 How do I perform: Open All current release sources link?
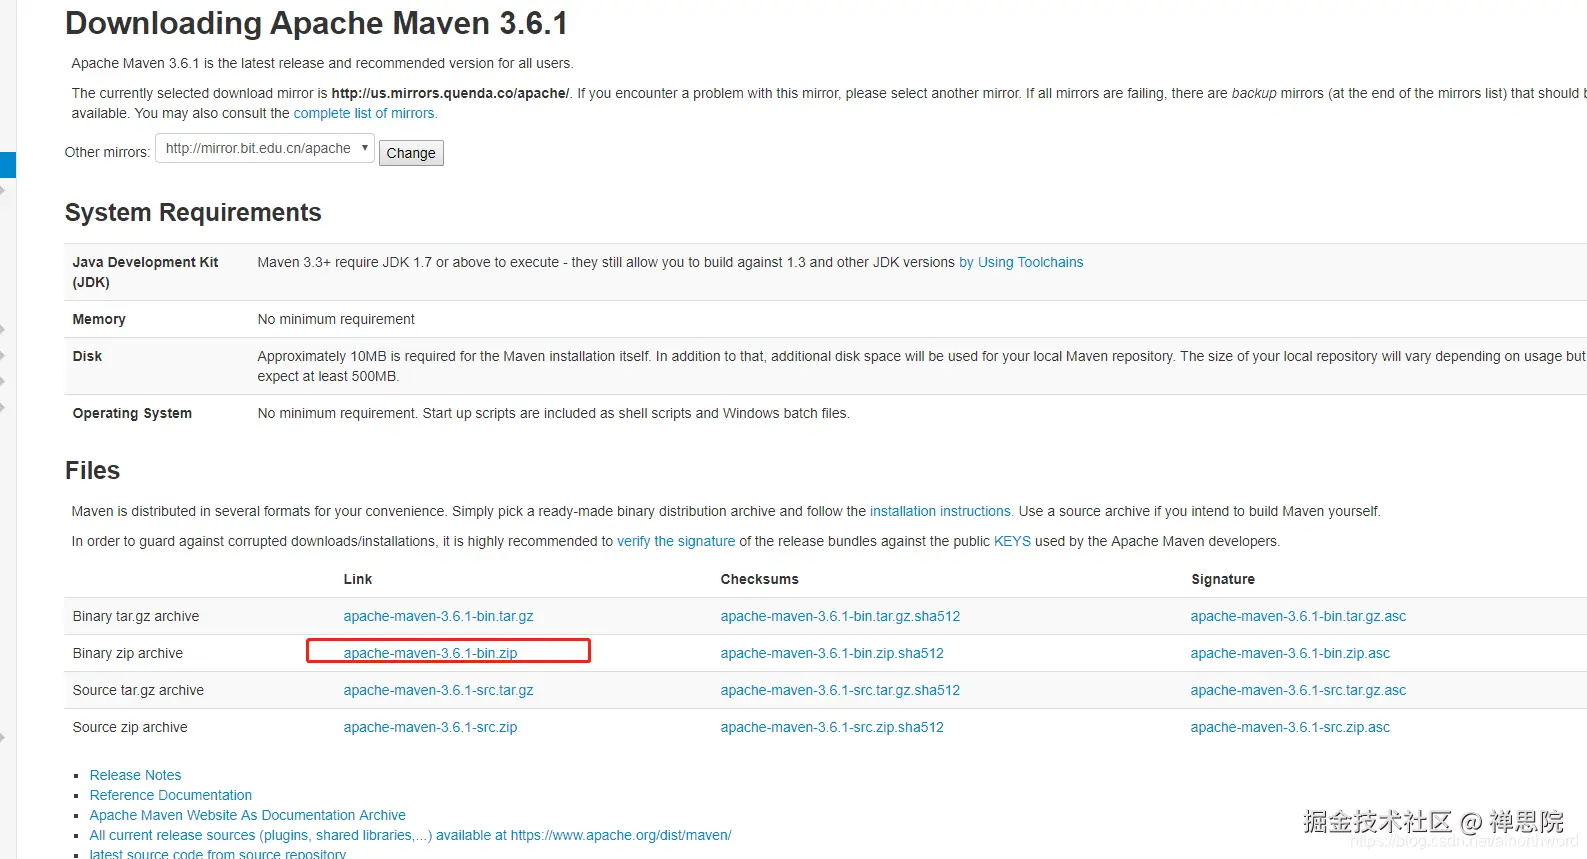click(x=410, y=835)
